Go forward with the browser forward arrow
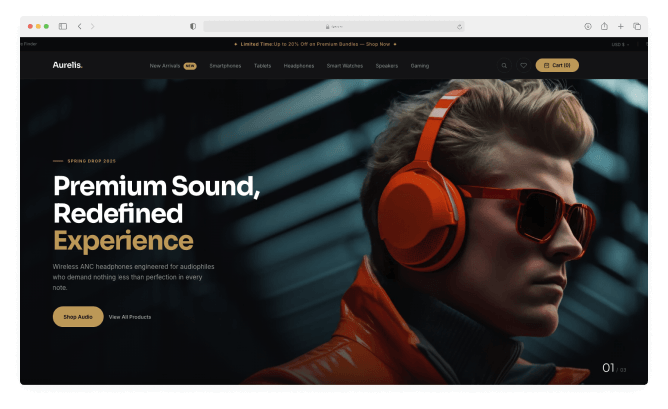668x409 pixels. pyautogui.click(x=92, y=26)
